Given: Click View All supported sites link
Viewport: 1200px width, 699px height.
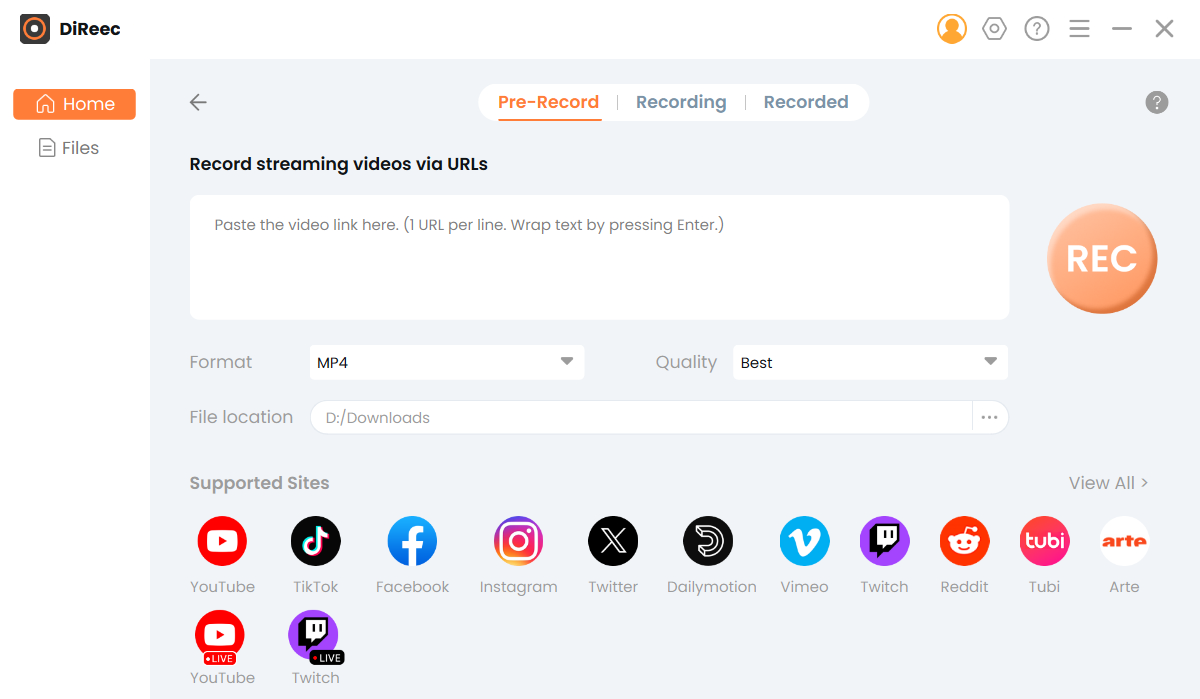Looking at the screenshot, I should [x=1108, y=482].
